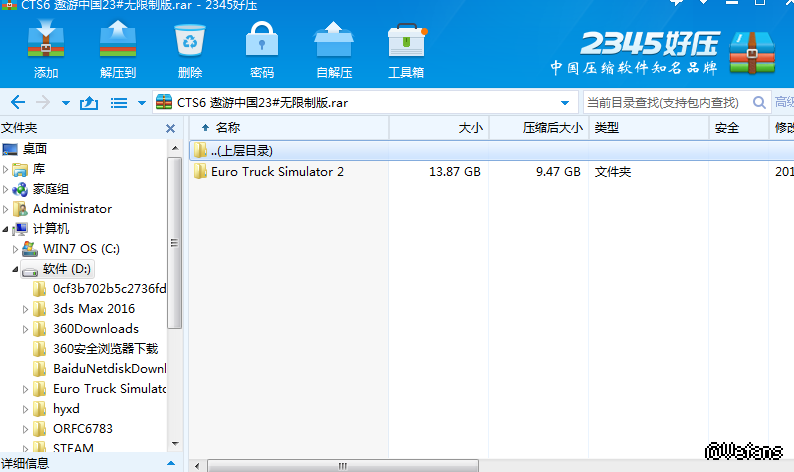Go forward with the right arrow
This screenshot has width=794, height=472.
tap(43, 103)
